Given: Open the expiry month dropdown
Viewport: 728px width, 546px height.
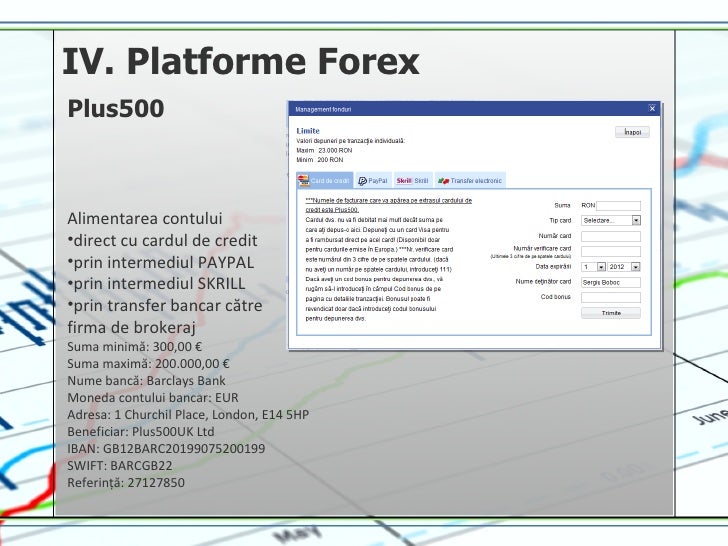Looking at the screenshot, I should coord(594,267).
